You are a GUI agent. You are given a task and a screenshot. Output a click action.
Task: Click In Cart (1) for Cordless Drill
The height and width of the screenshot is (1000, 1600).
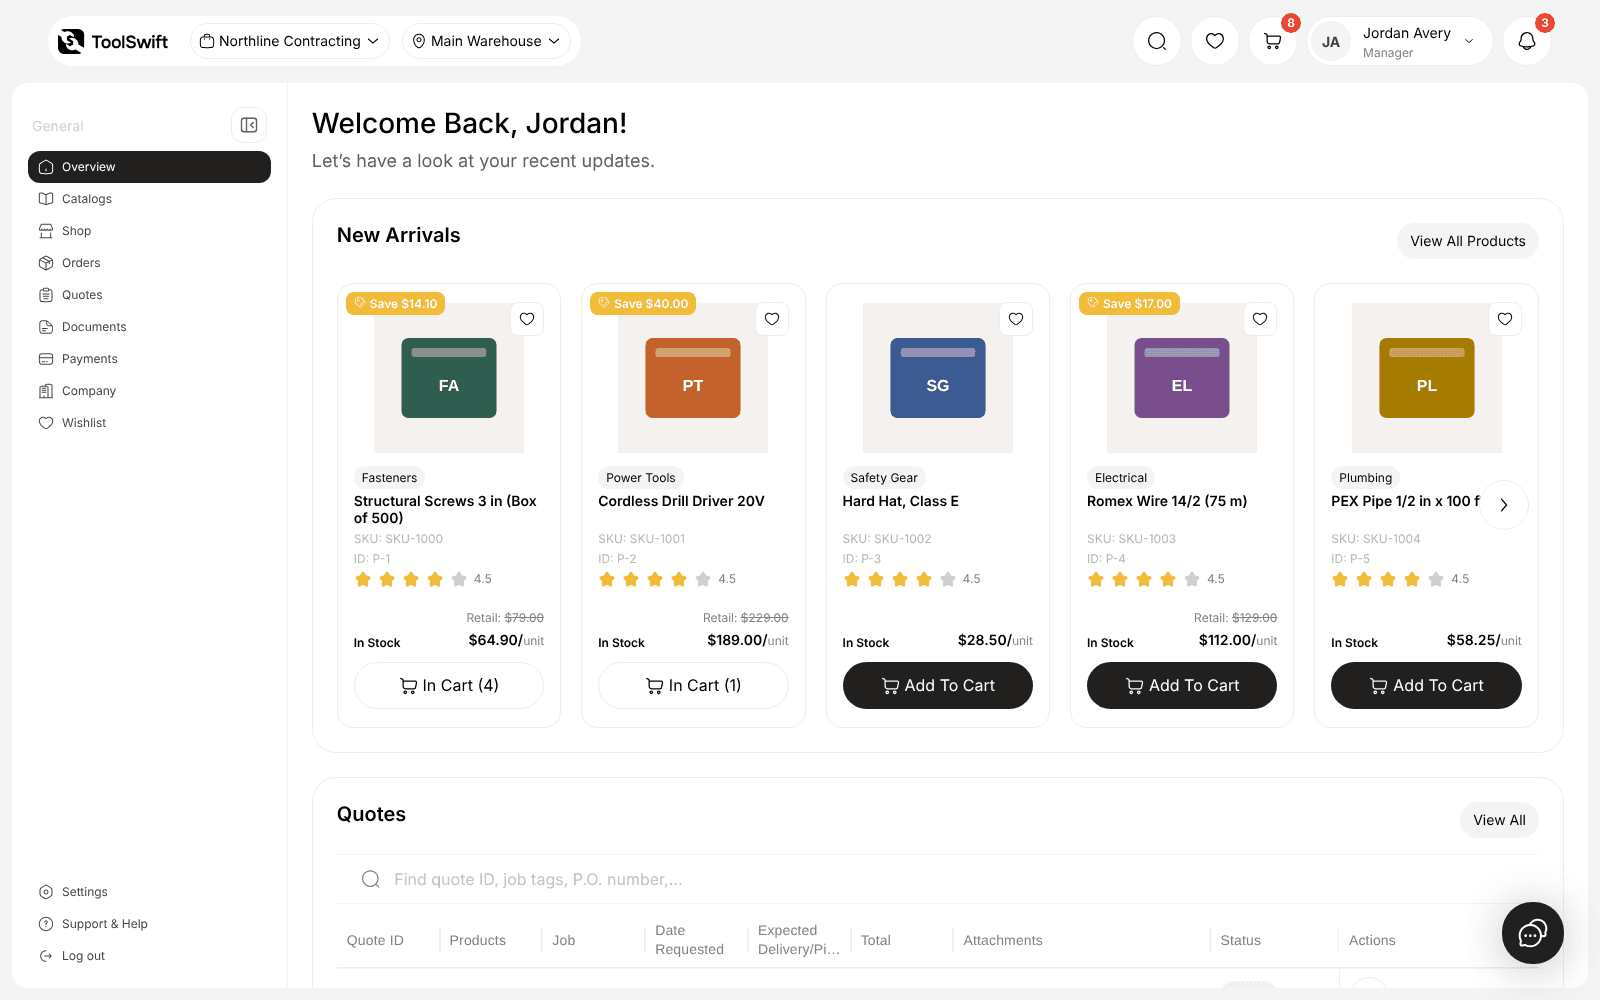(x=693, y=685)
